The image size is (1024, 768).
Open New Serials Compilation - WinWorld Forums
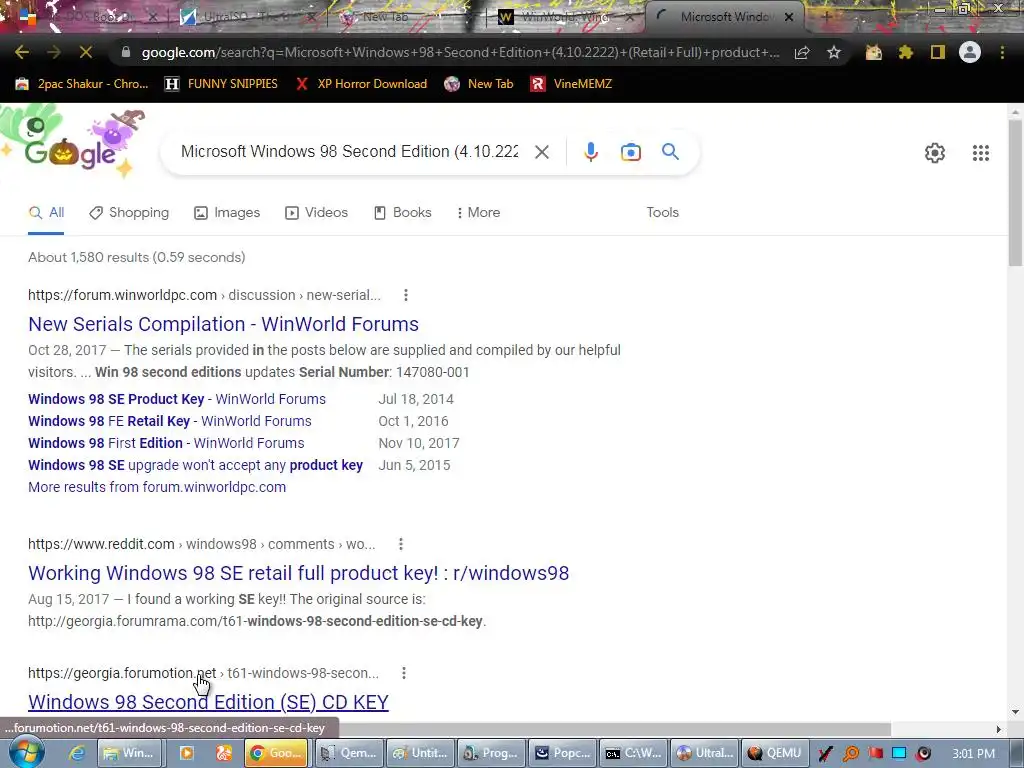pyautogui.click(x=223, y=324)
